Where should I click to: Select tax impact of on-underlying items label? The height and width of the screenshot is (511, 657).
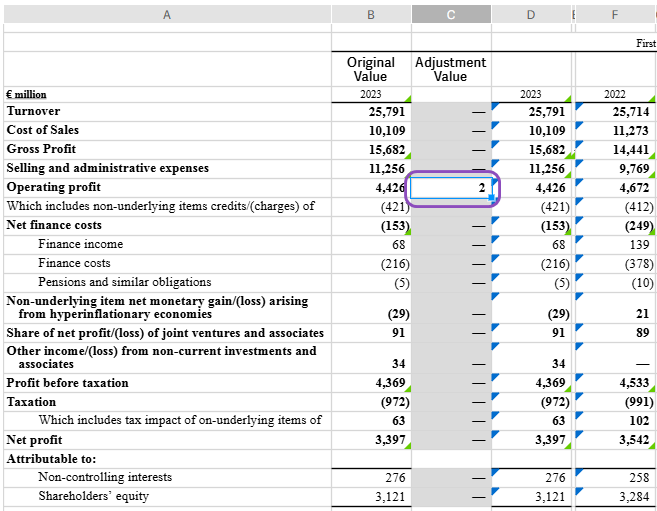click(x=180, y=420)
